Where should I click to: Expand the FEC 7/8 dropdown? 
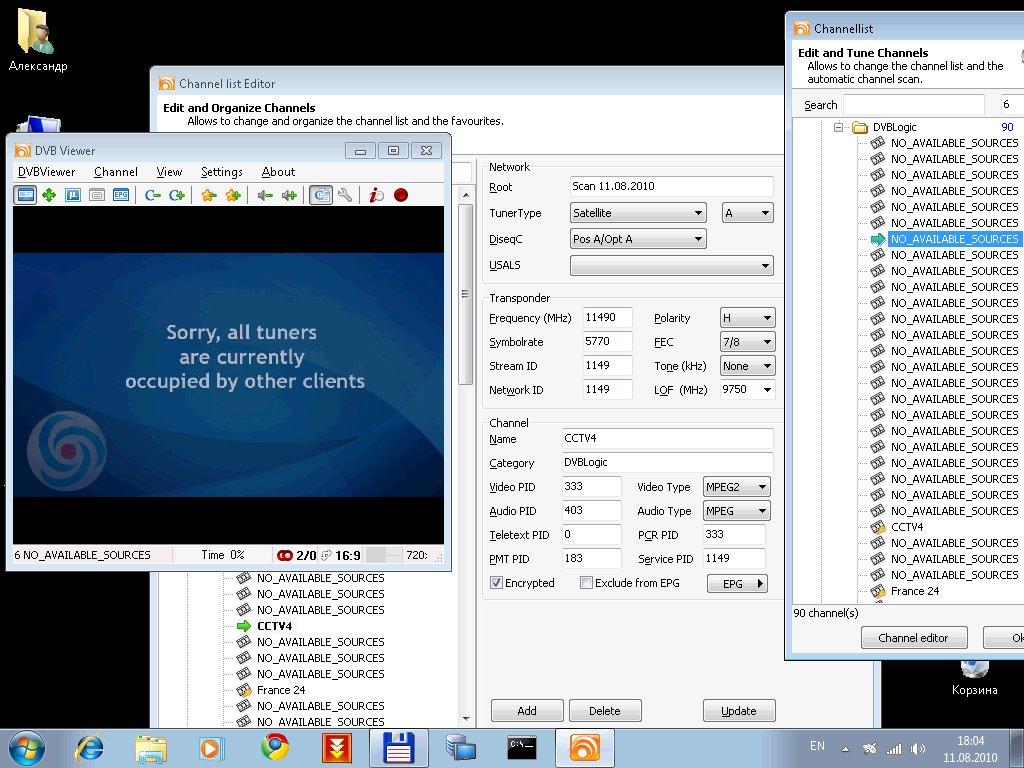pyautogui.click(x=747, y=342)
